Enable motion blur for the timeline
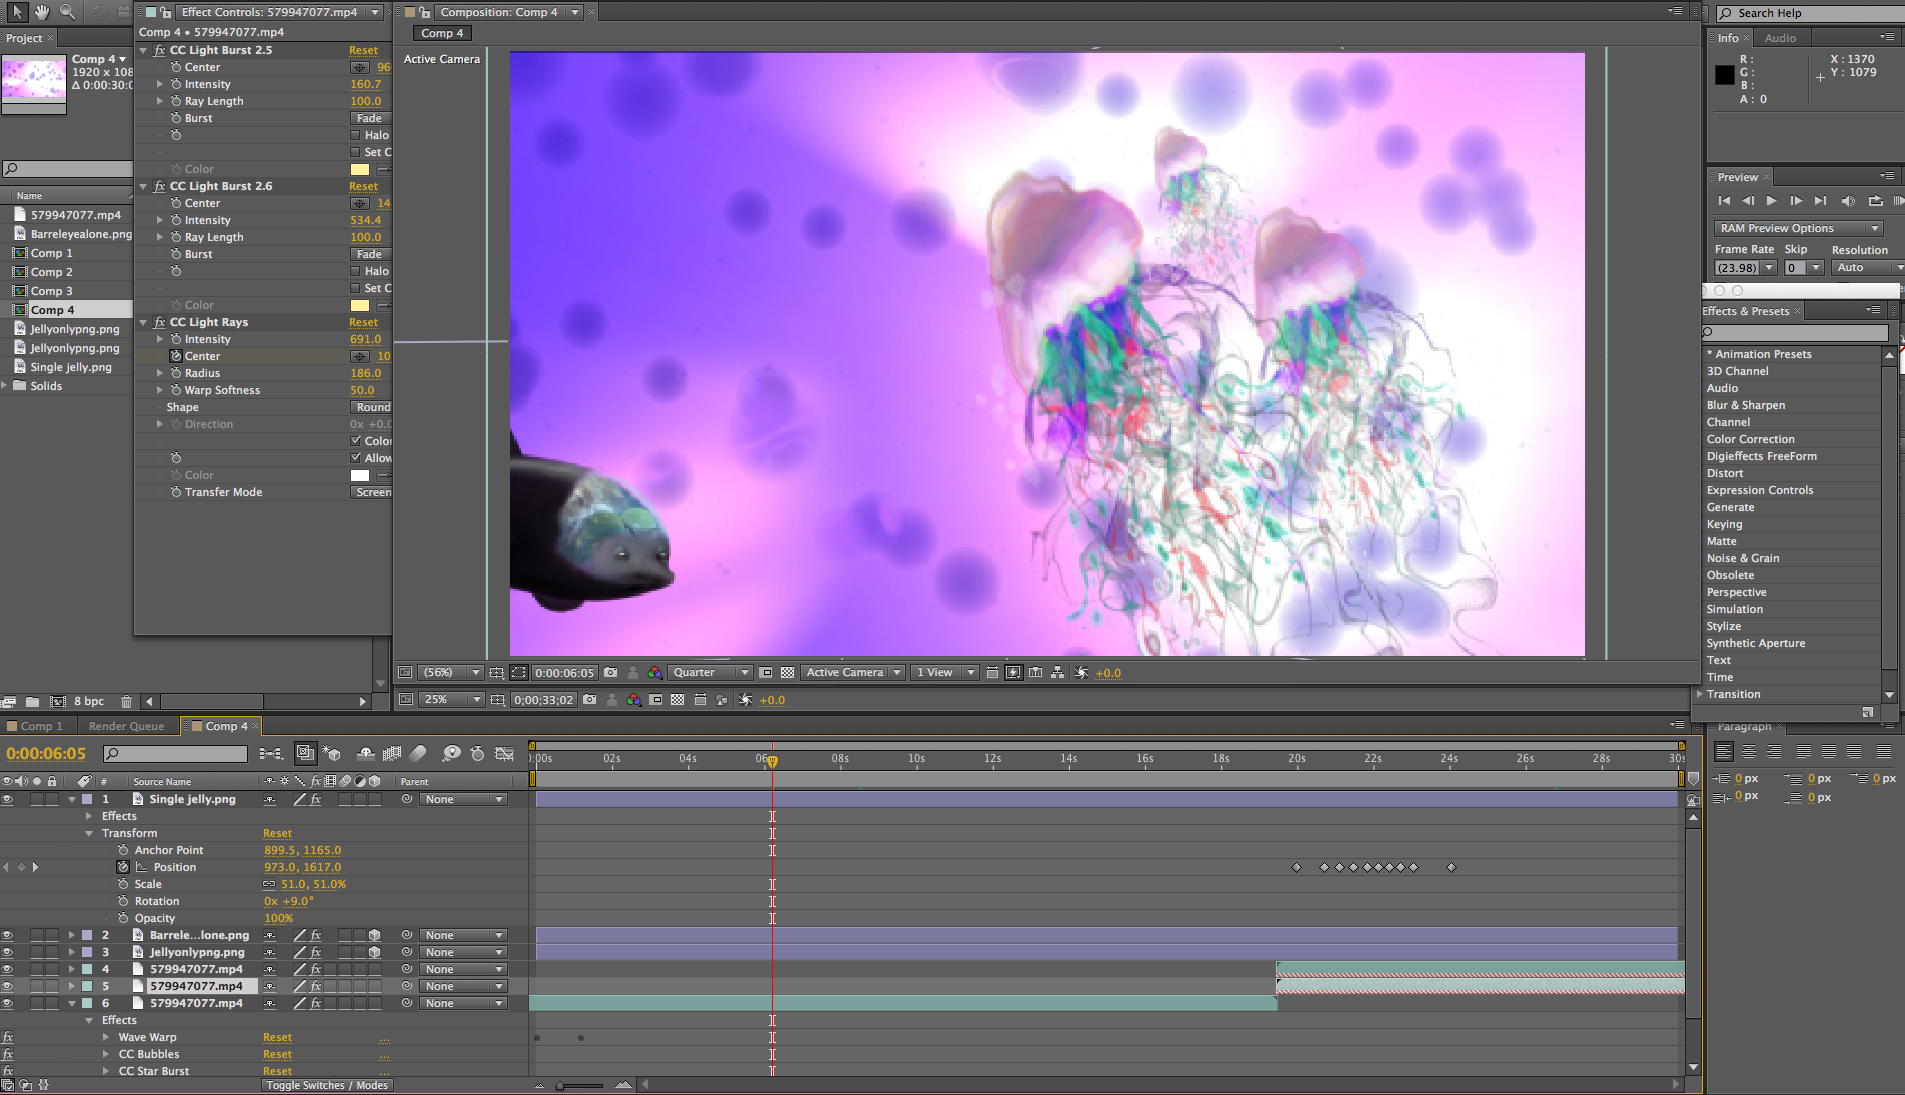The width and height of the screenshot is (1905, 1095). click(x=418, y=754)
